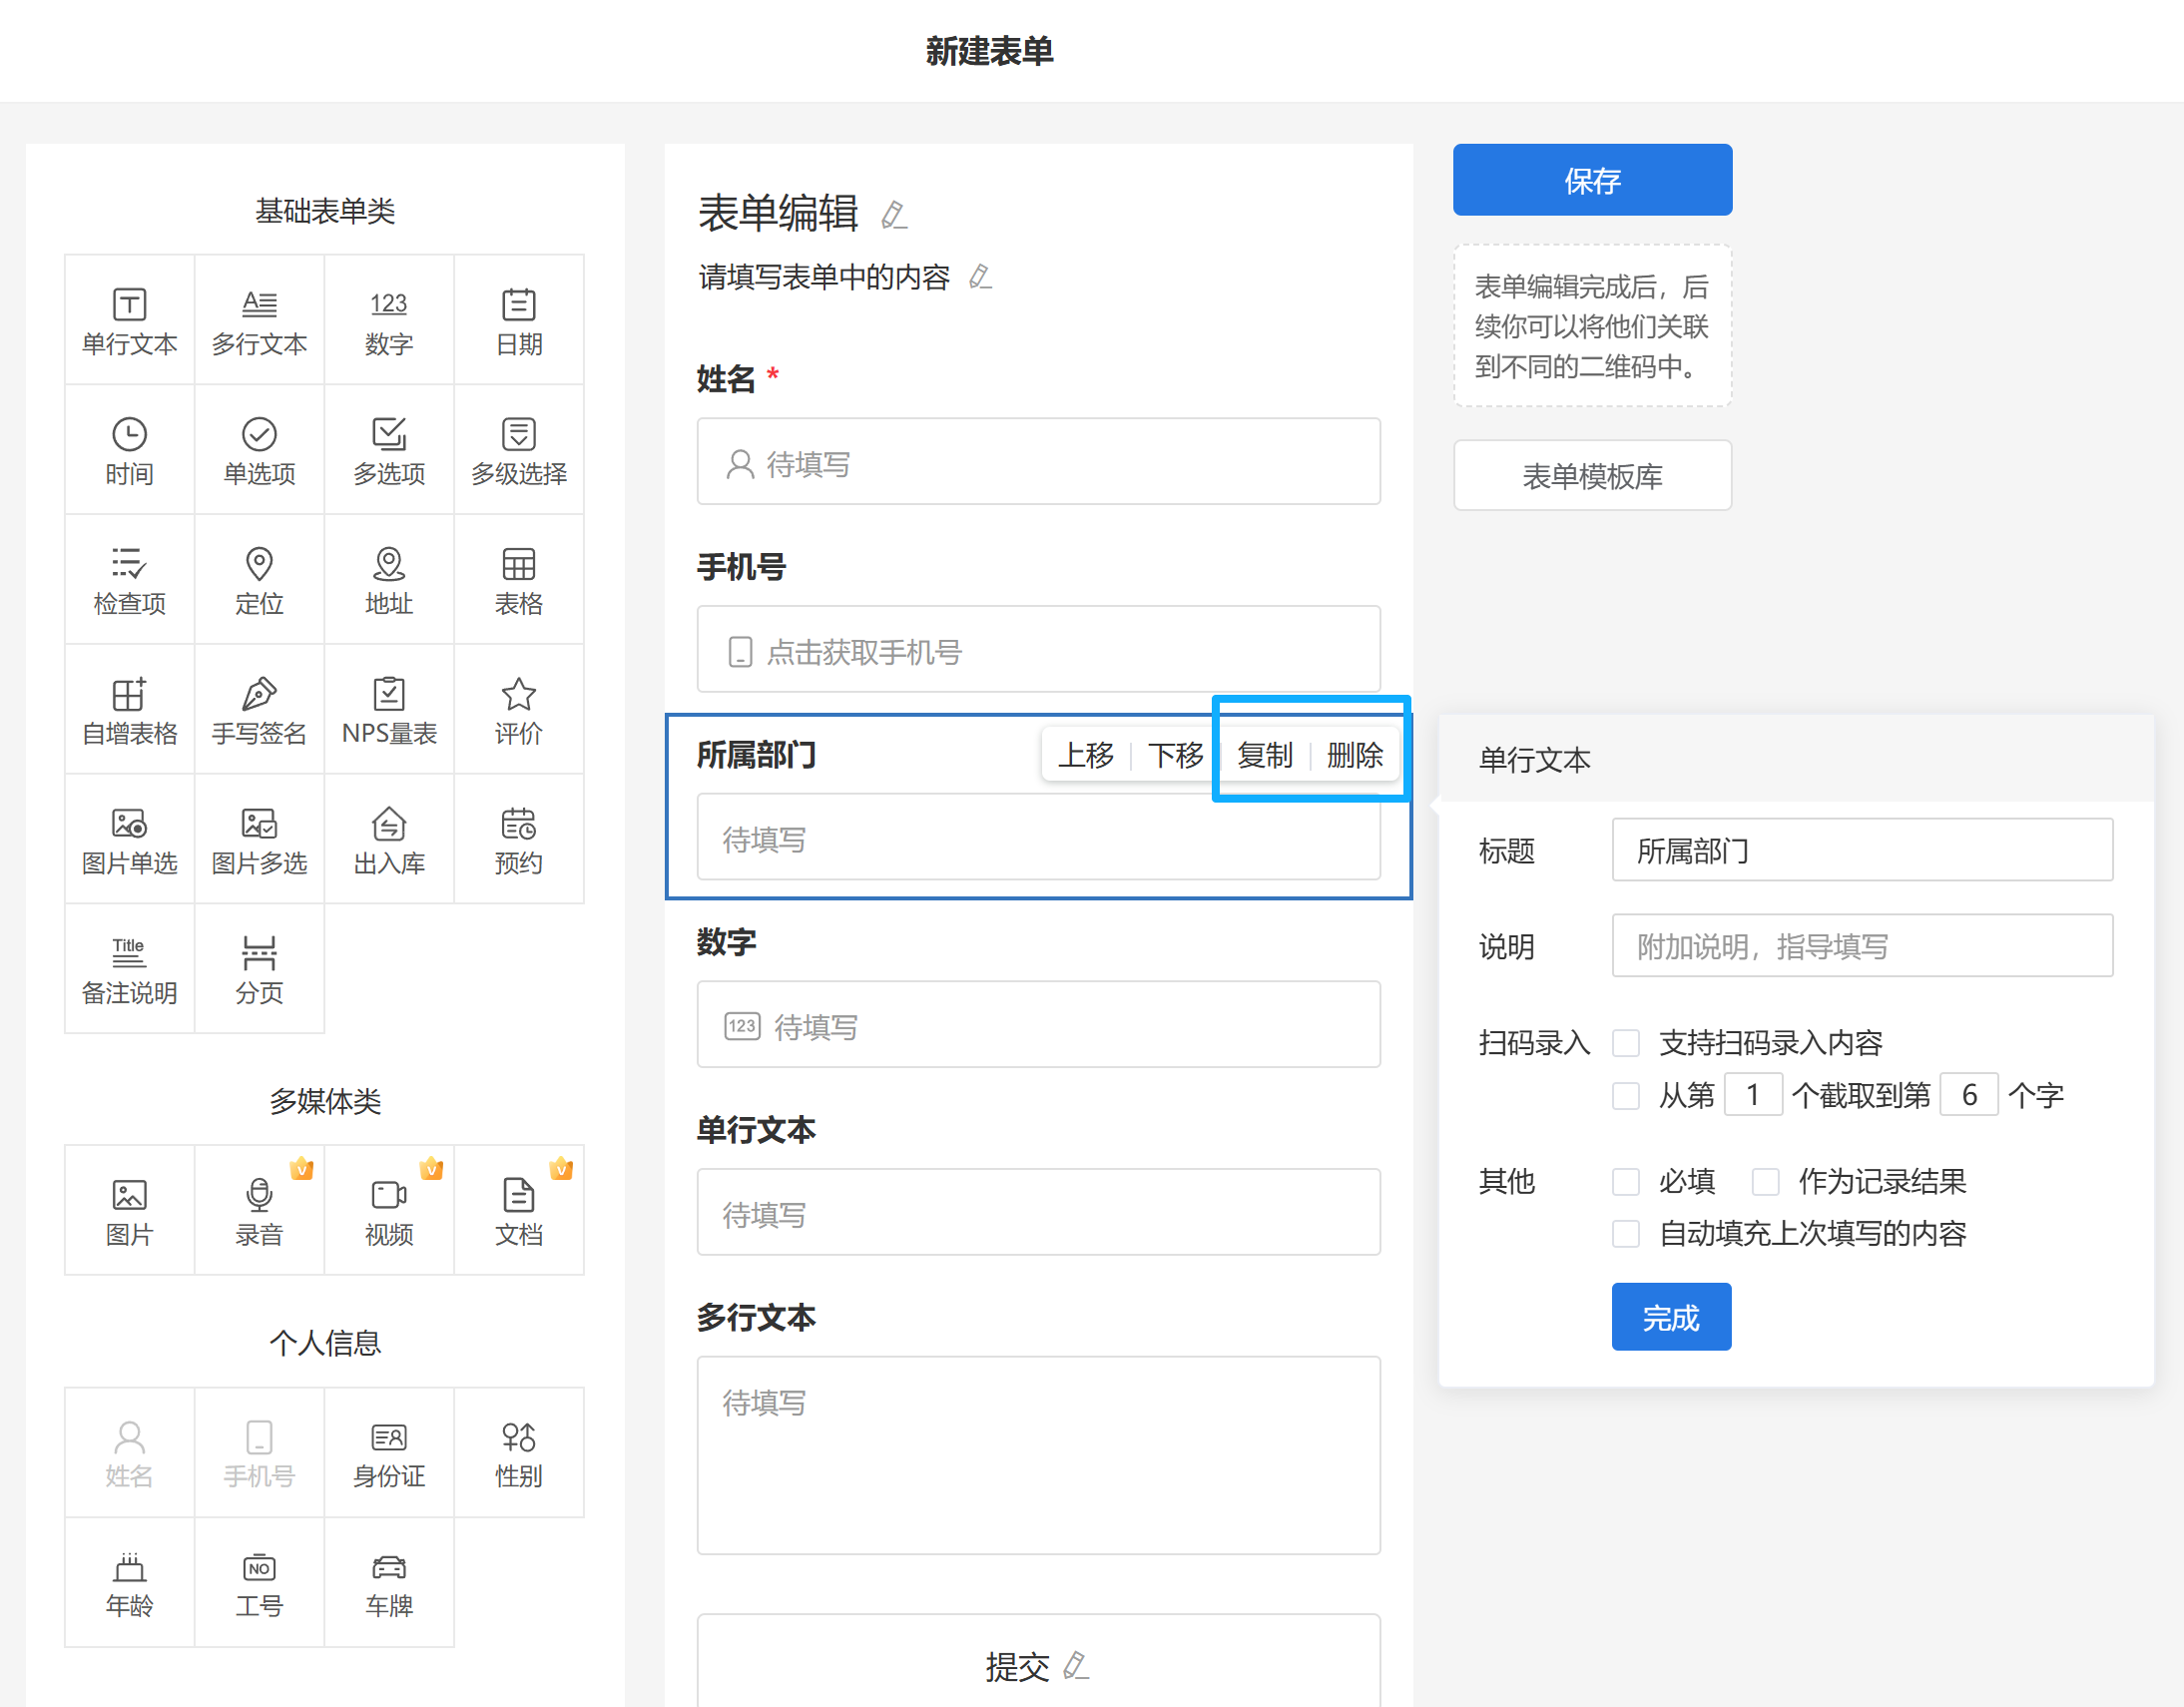Check the 必填 required checkbox
Image resolution: width=2184 pixels, height=1707 pixels.
tap(1626, 1182)
